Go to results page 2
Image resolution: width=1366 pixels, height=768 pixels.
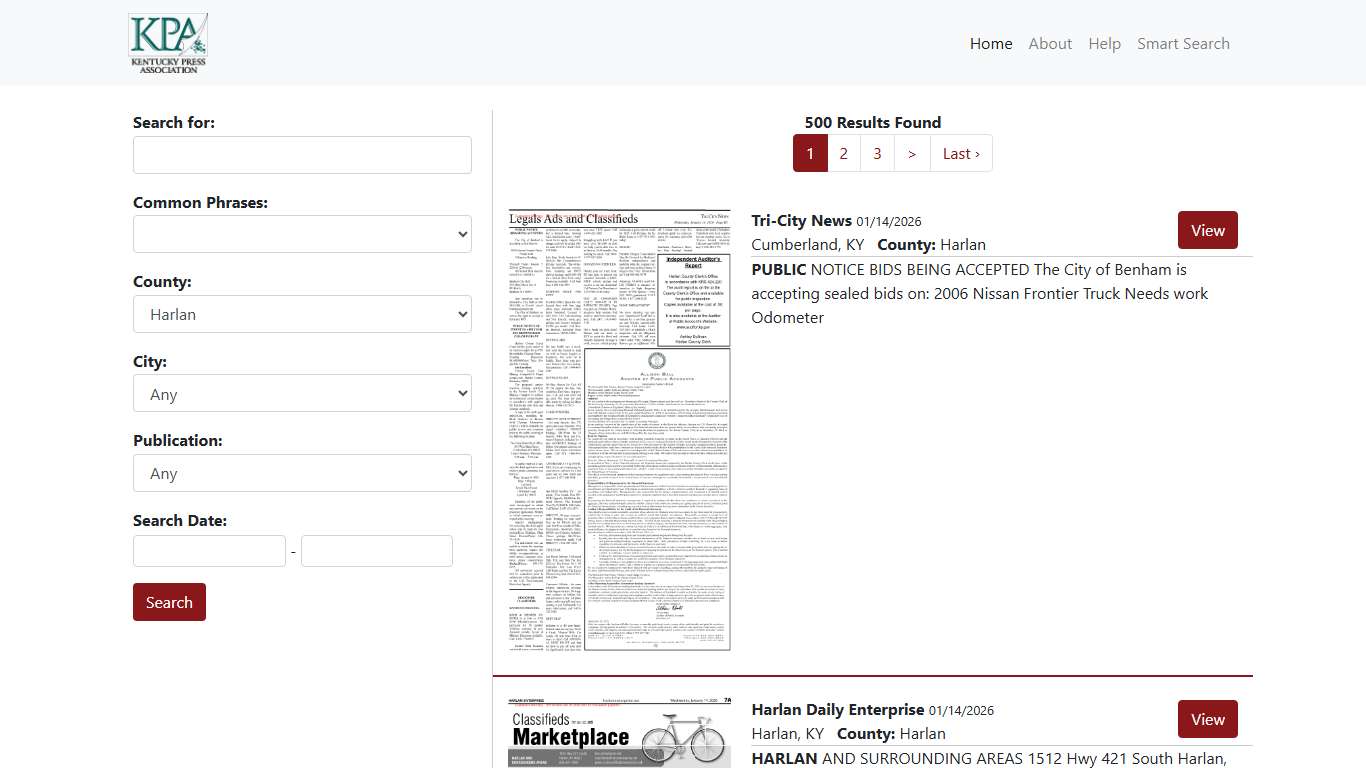click(x=844, y=153)
